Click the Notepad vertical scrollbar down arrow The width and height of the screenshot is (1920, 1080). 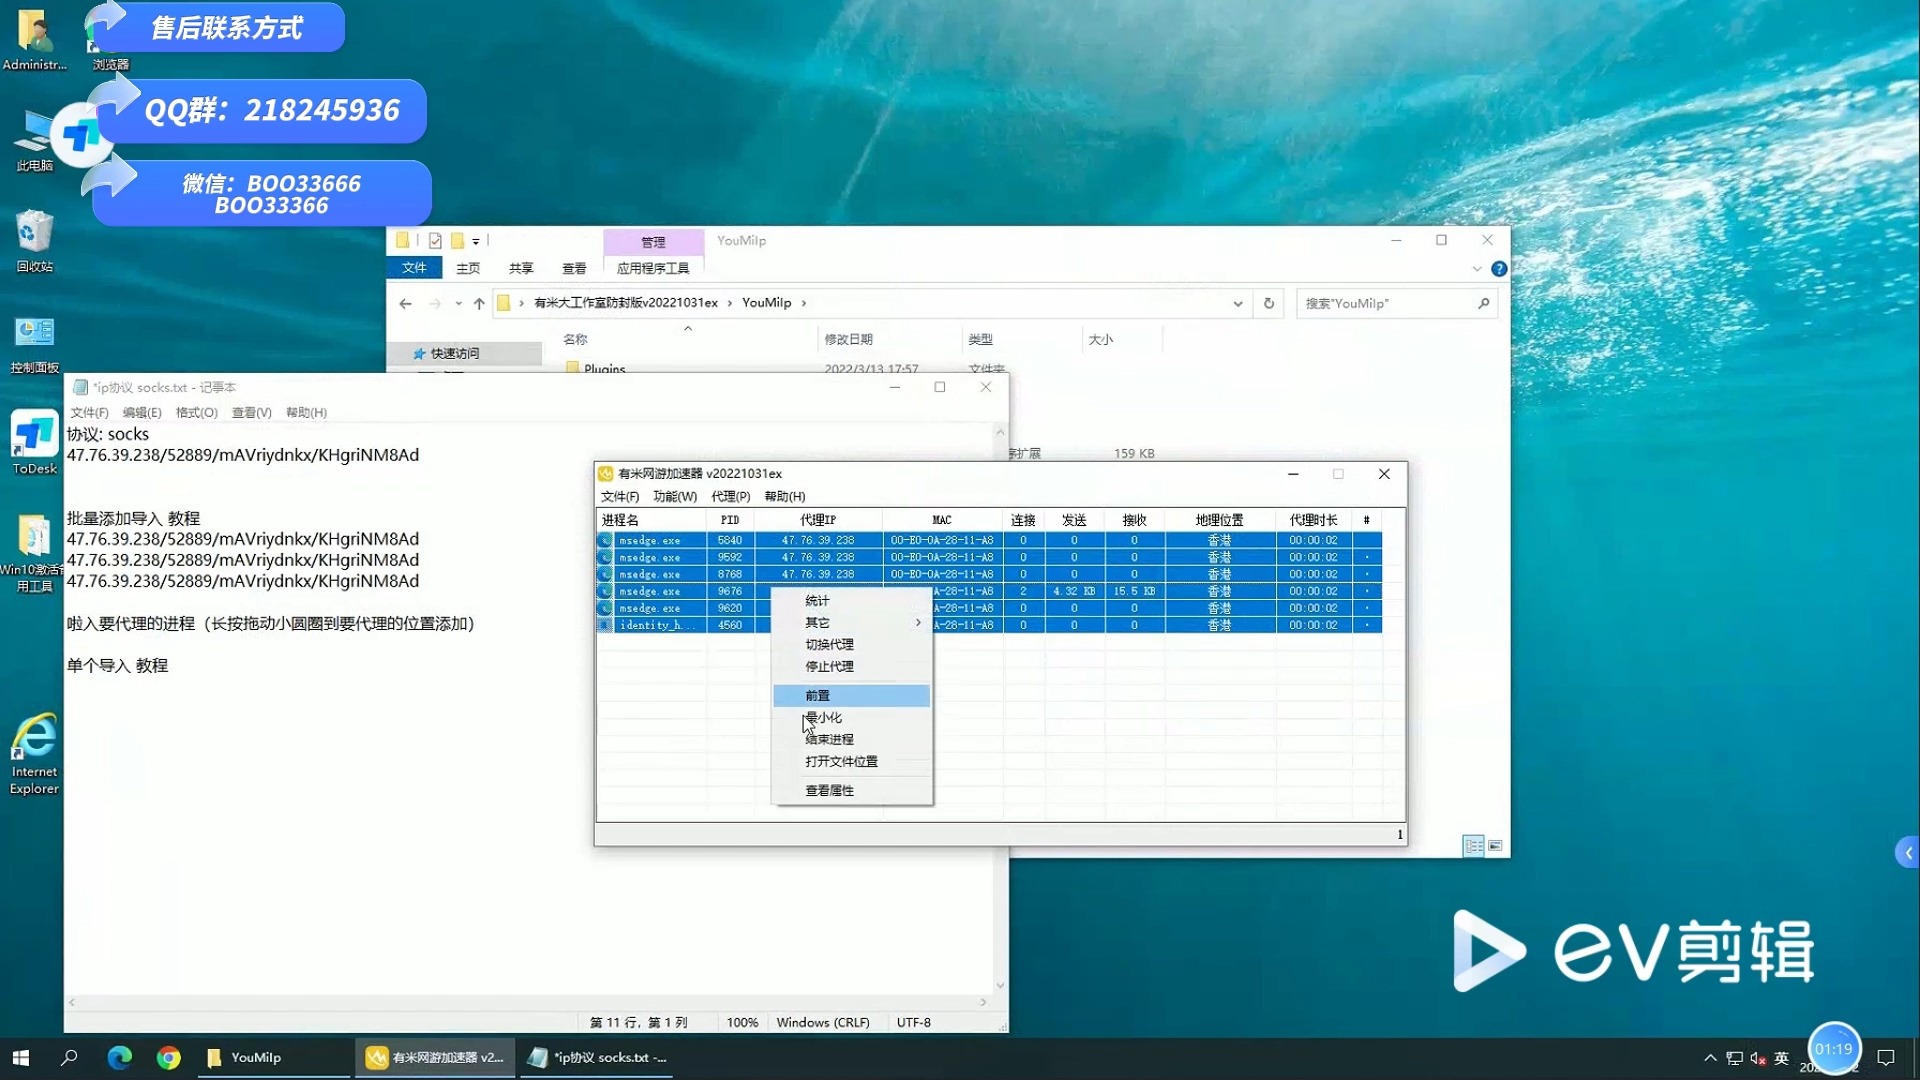click(1000, 986)
